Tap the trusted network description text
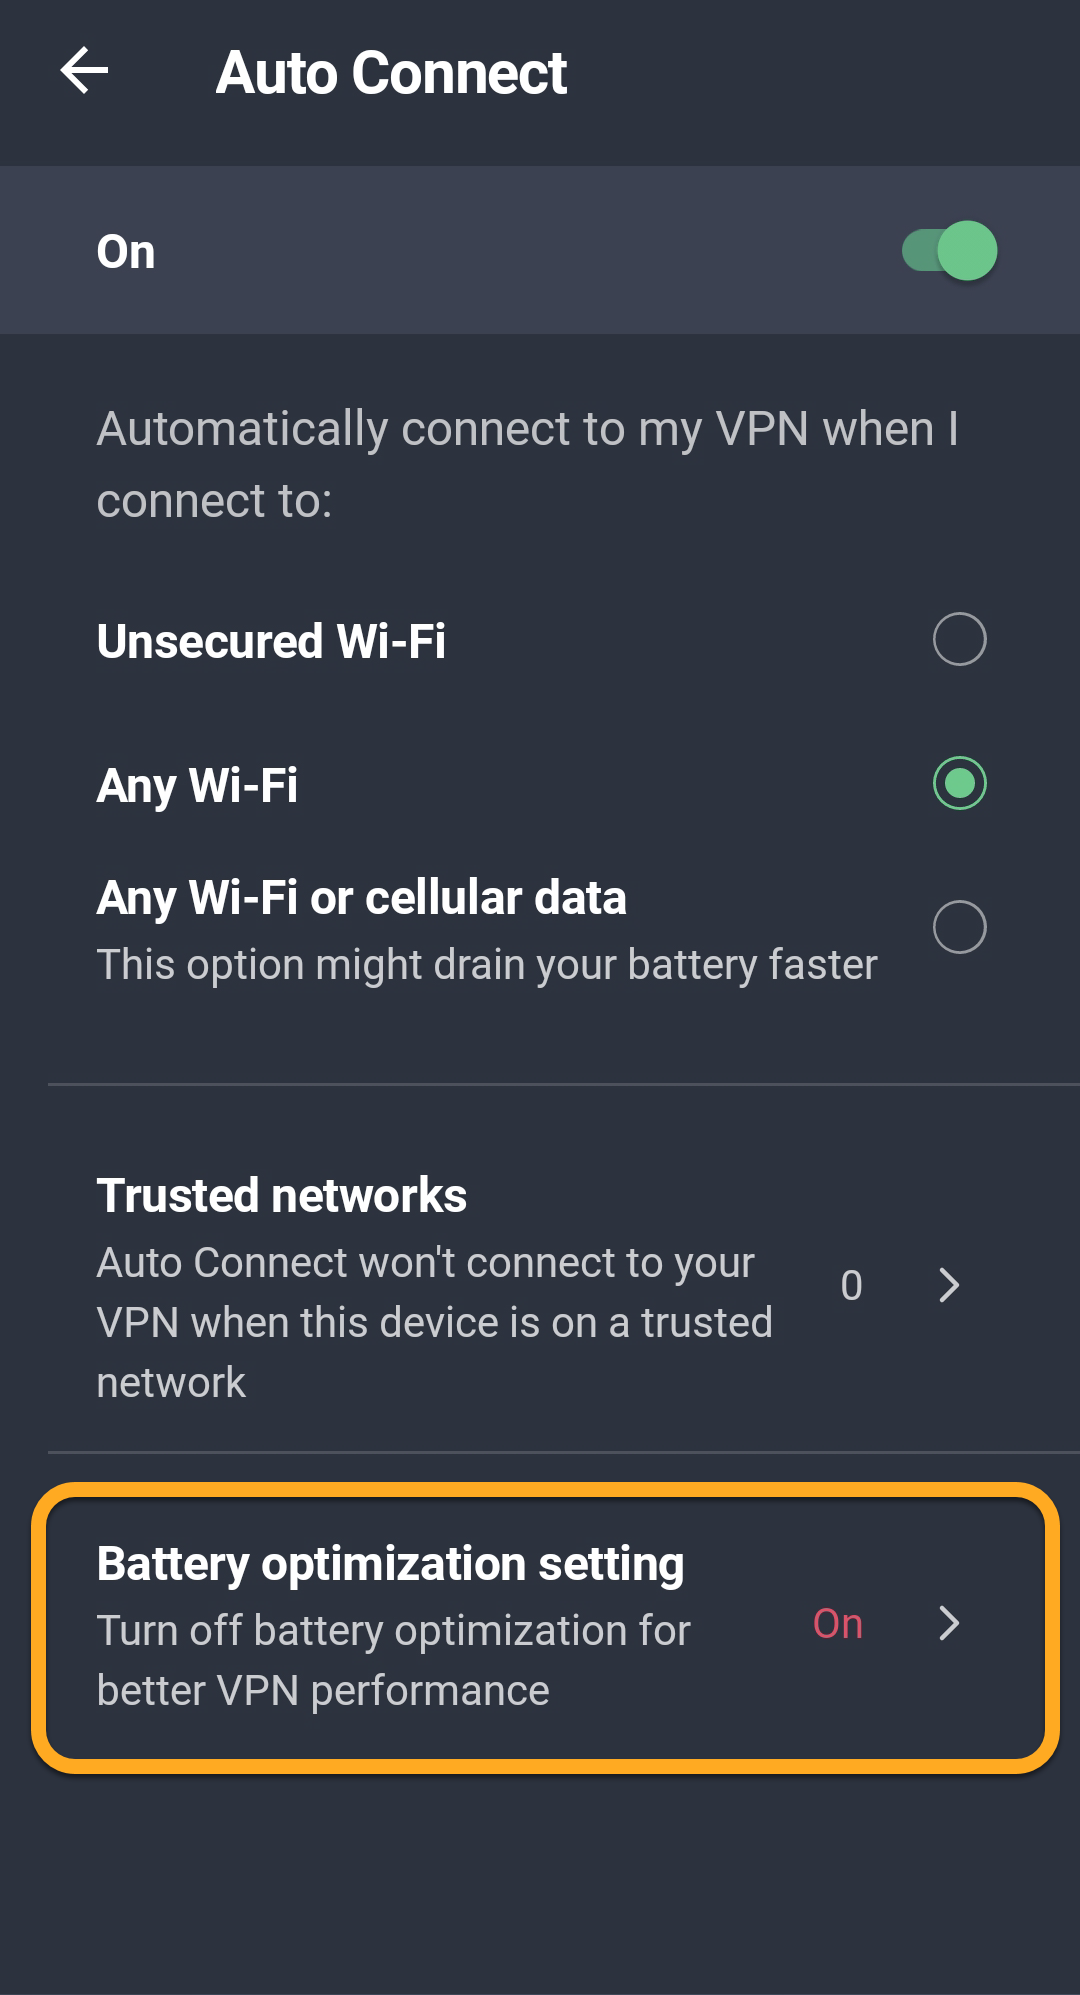The image size is (1080, 1995). 434,1322
